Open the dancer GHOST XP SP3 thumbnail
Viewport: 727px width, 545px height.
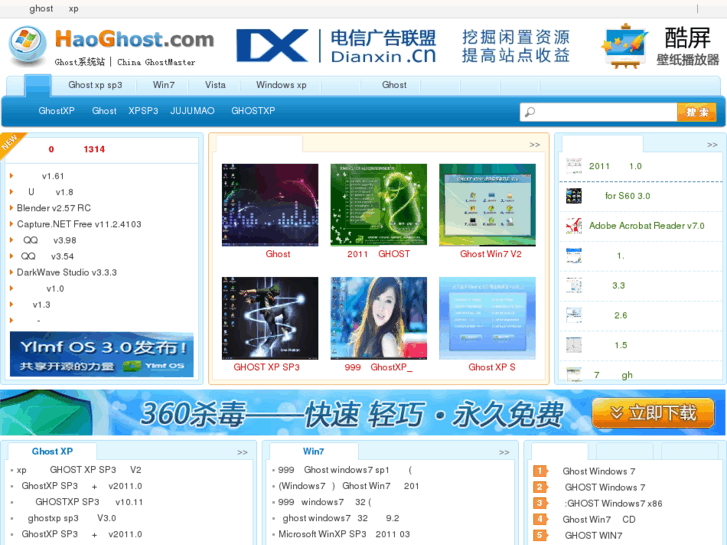[x=270, y=318]
